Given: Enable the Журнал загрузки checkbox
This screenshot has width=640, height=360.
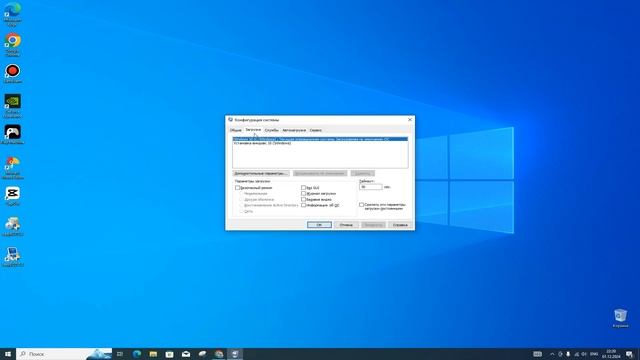Looking at the screenshot, I should pyautogui.click(x=303, y=193).
